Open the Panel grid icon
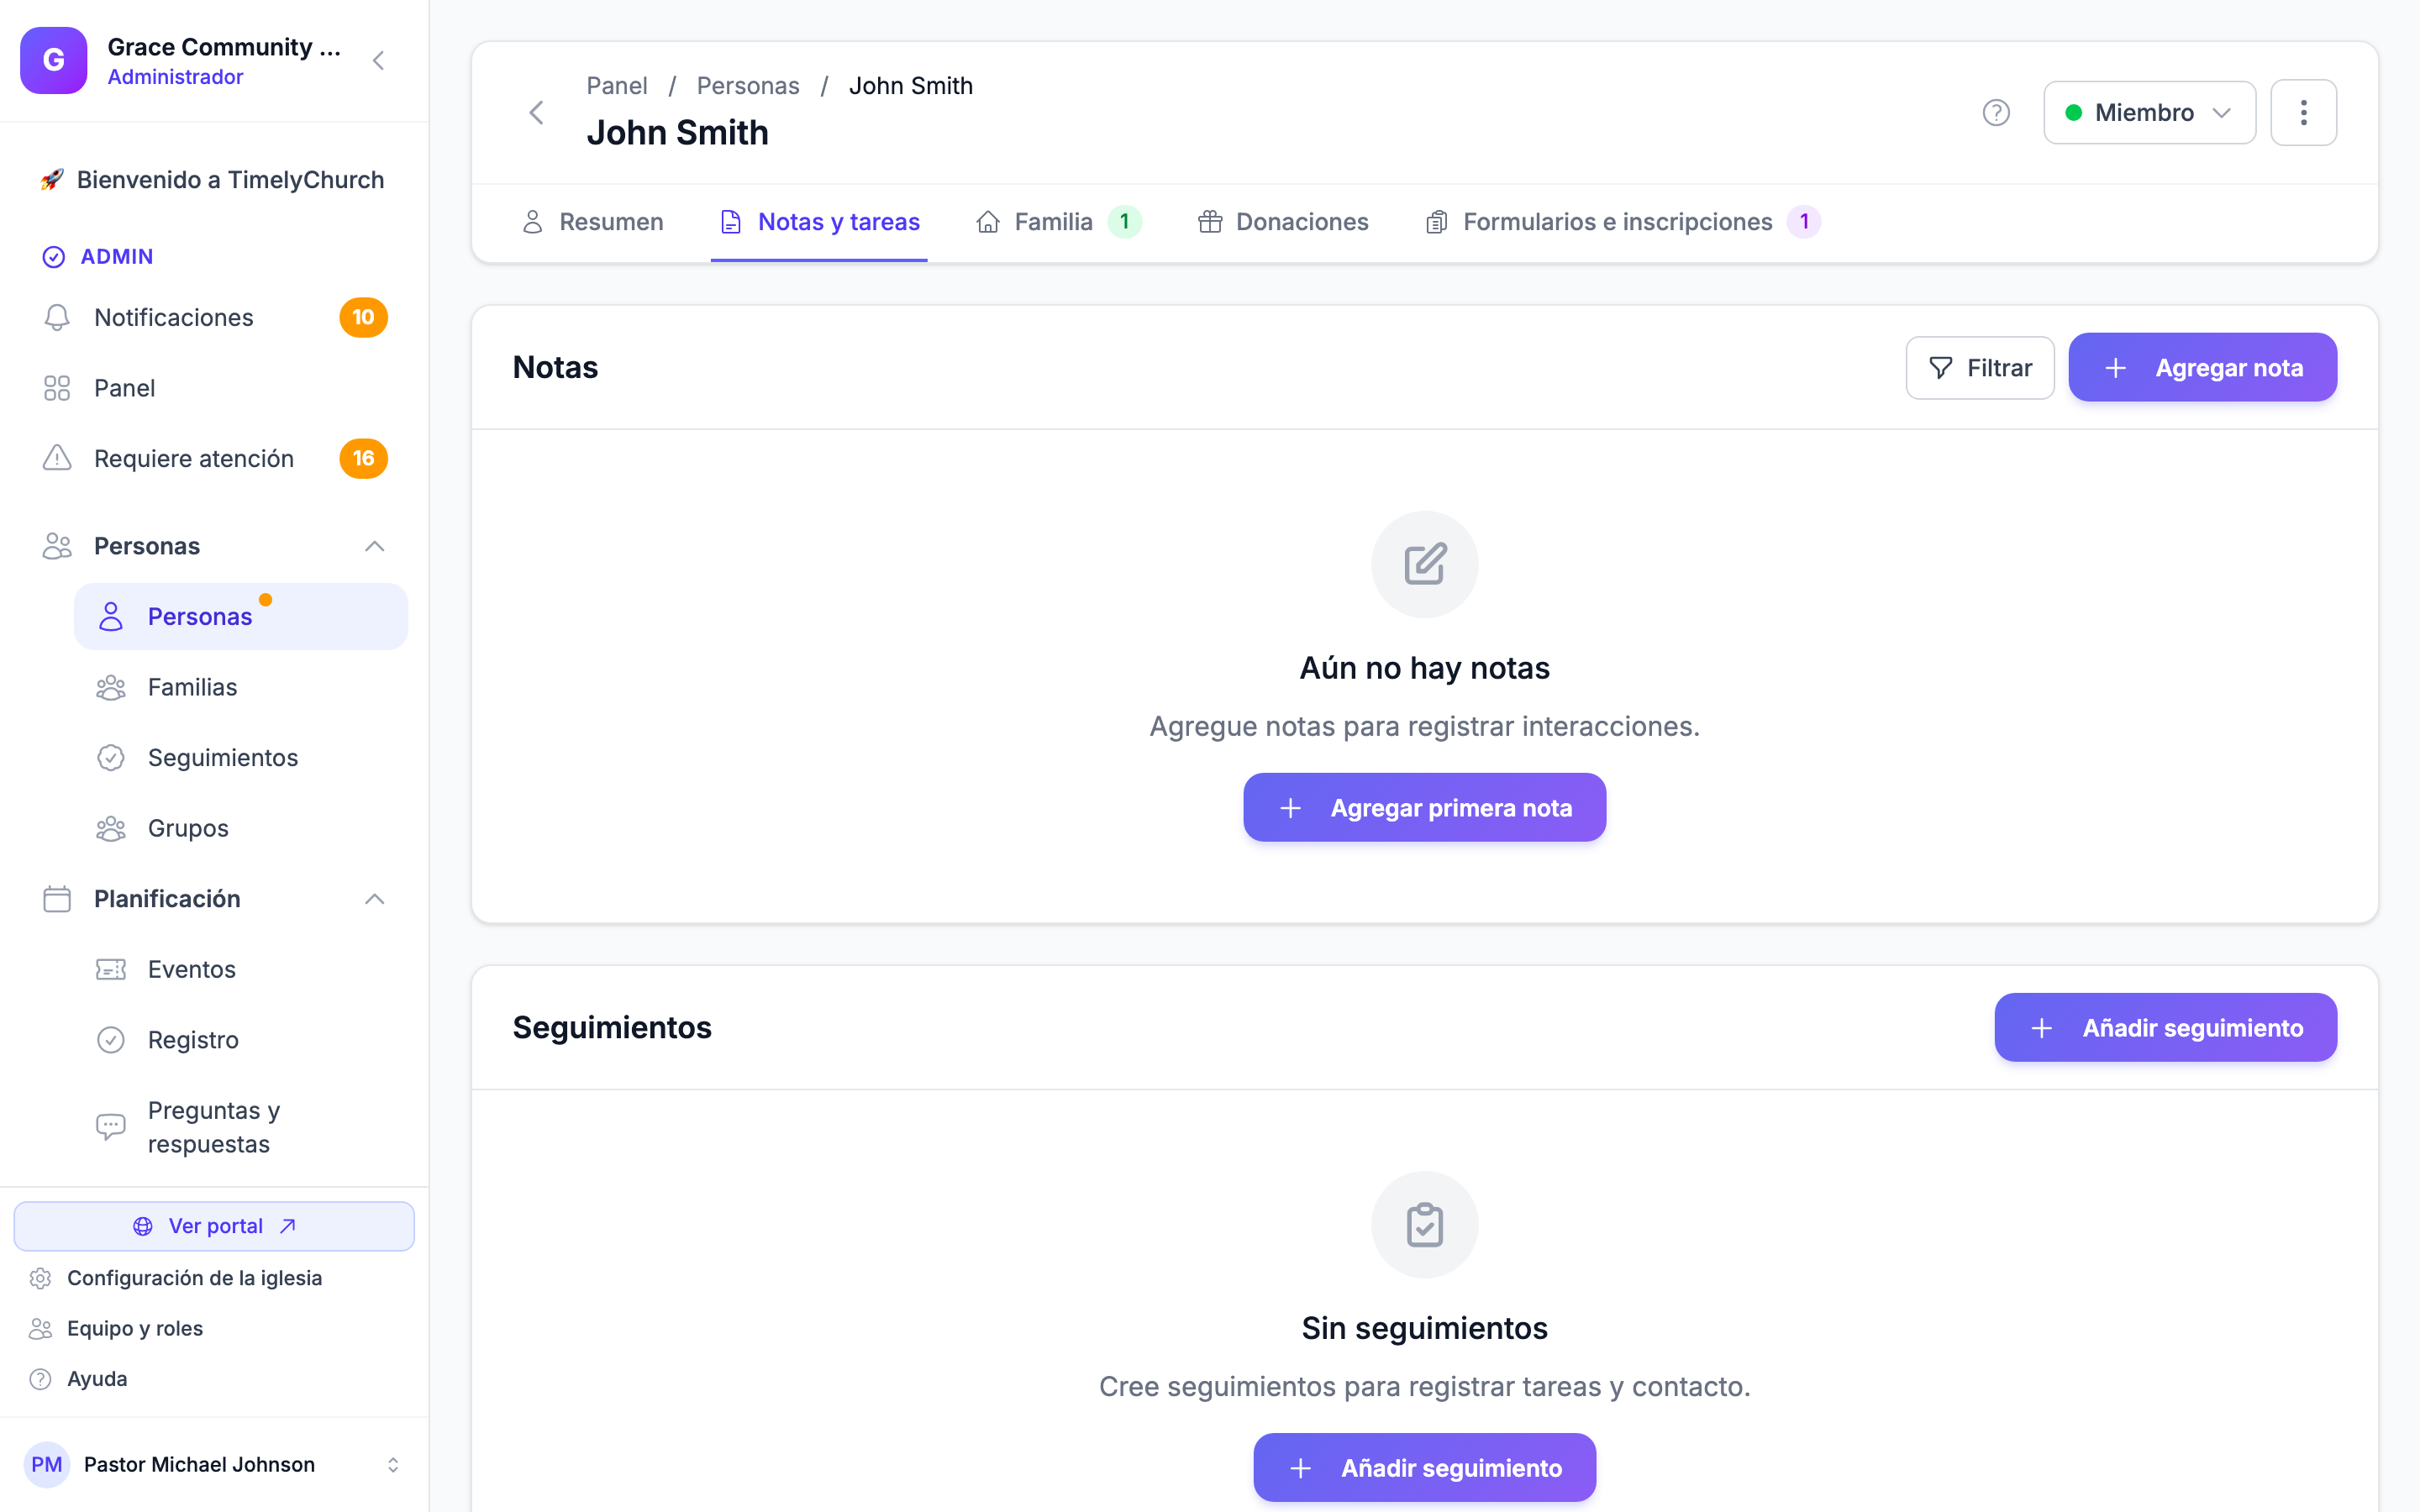Image resolution: width=2420 pixels, height=1512 pixels. coord(57,388)
